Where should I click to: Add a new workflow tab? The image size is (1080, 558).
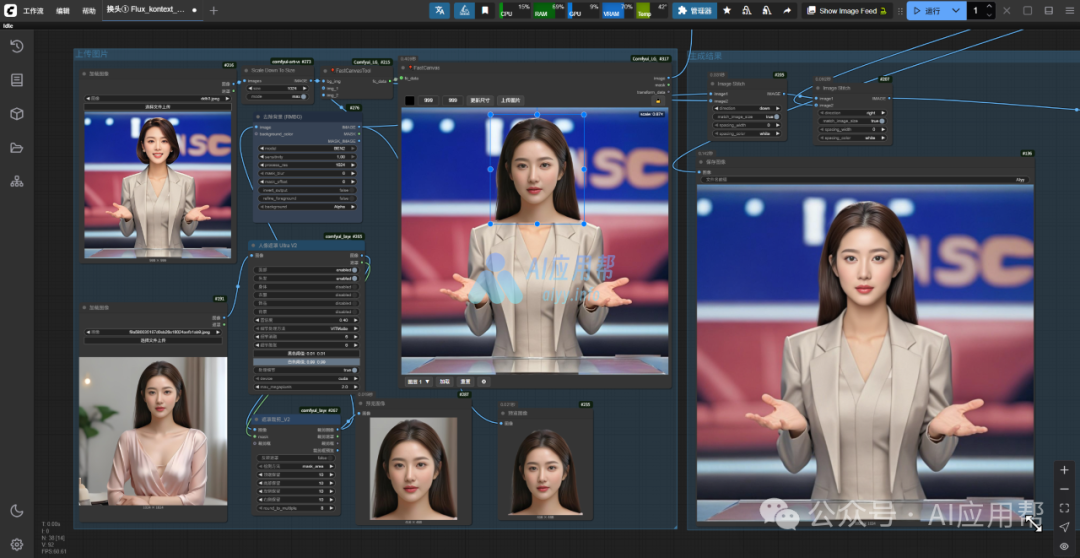[214, 10]
